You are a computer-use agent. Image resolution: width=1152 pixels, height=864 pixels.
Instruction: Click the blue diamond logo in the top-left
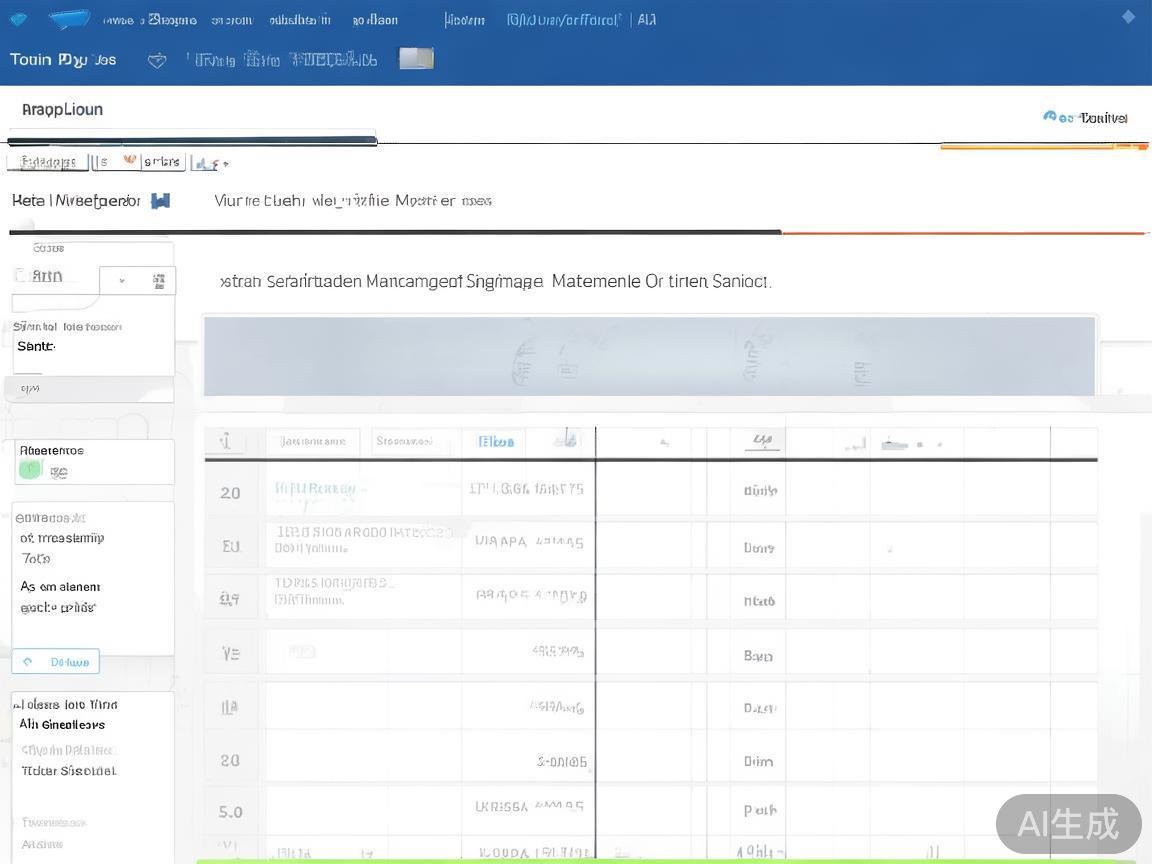point(18,19)
